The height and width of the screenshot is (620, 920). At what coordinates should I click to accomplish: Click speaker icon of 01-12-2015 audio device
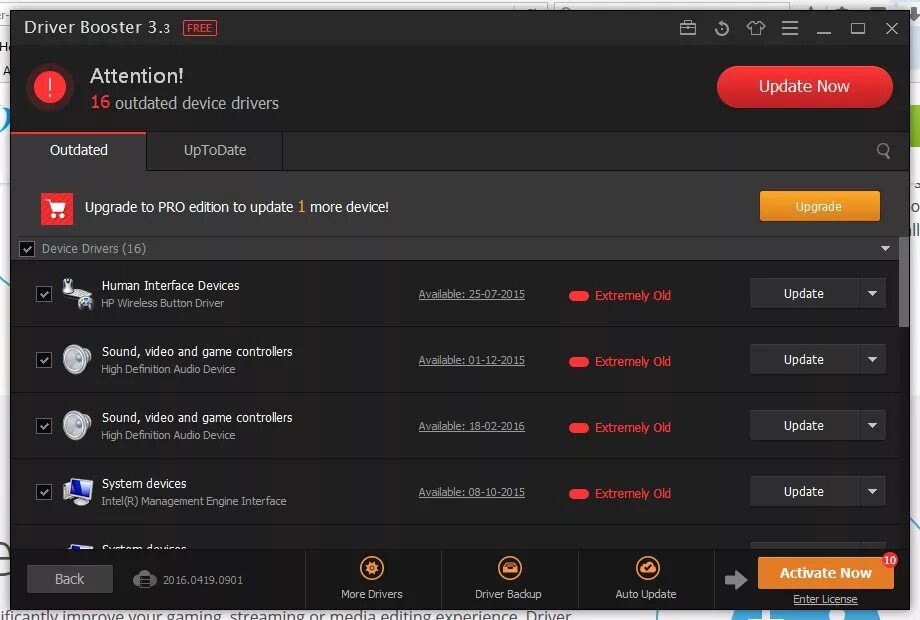(77, 360)
